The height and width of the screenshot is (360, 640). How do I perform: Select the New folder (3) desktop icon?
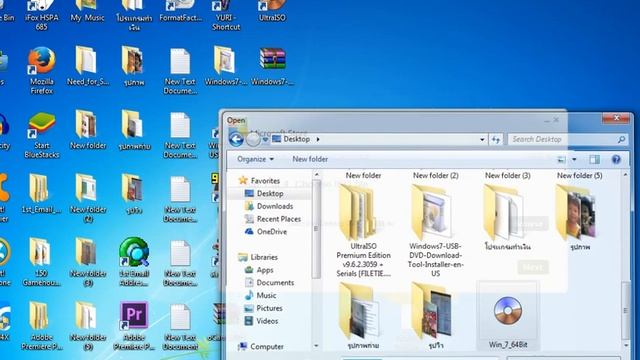point(88,262)
